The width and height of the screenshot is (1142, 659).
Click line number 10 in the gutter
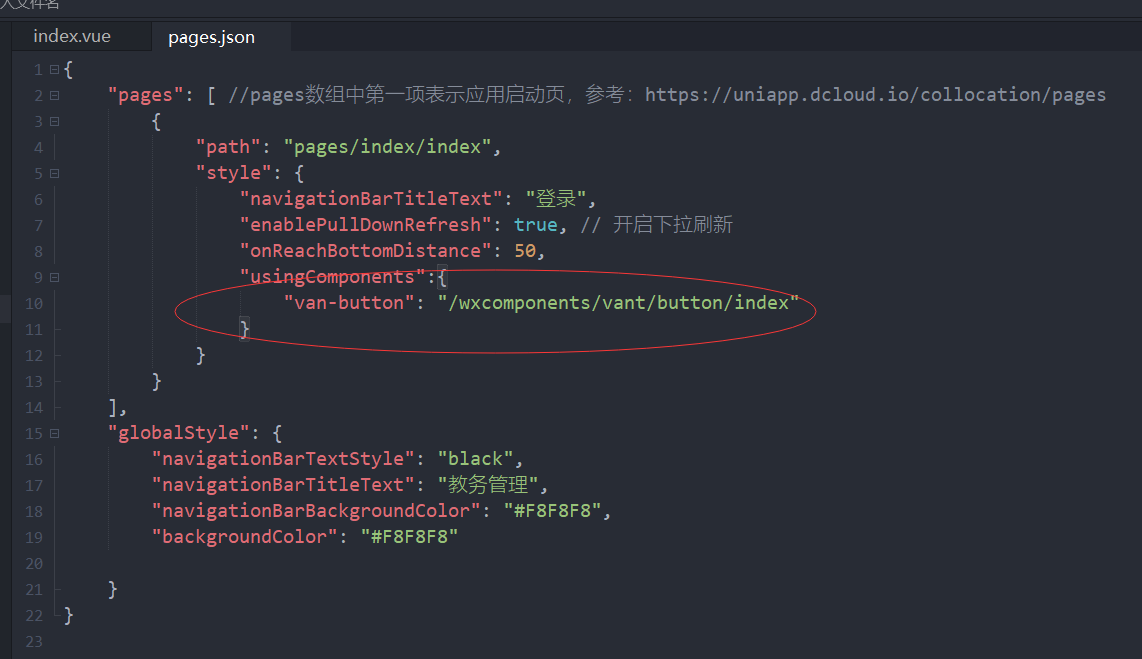34,304
